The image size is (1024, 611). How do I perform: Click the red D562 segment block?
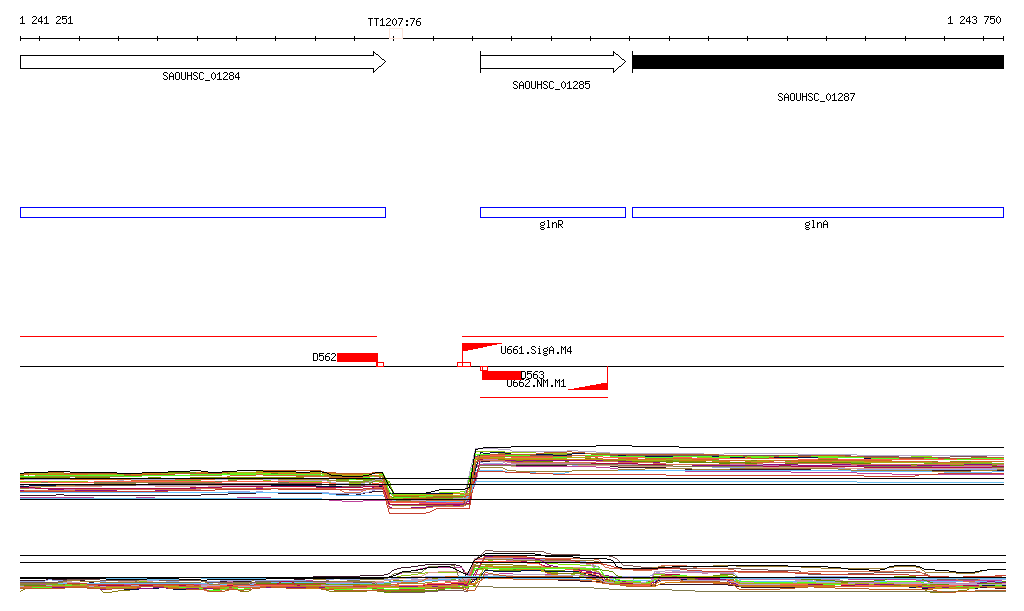357,357
